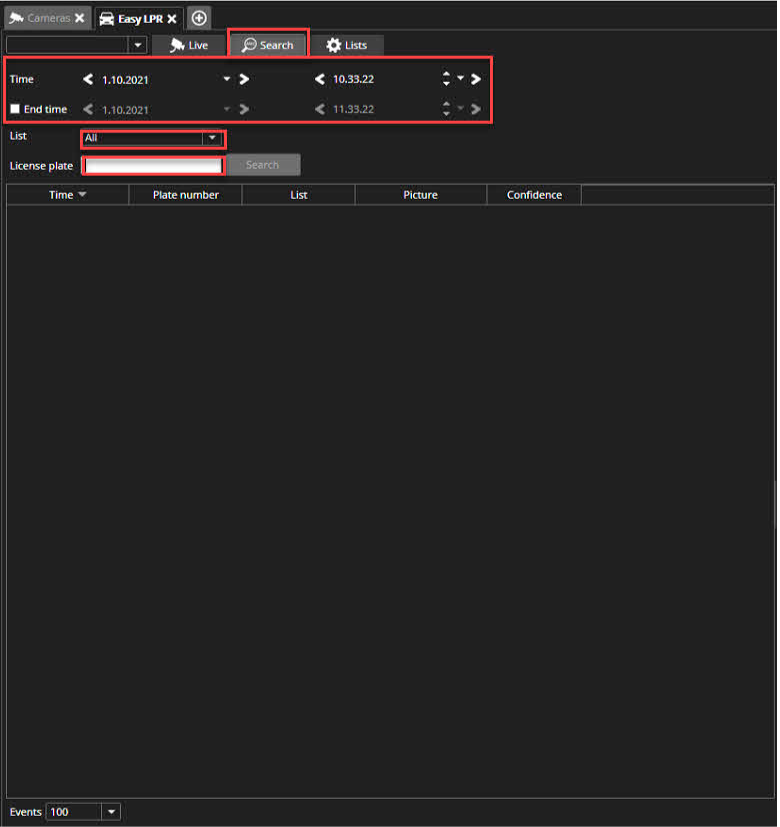Expand the List dropdown showing All
Screen dimensions: 780x827
[x=212, y=138]
